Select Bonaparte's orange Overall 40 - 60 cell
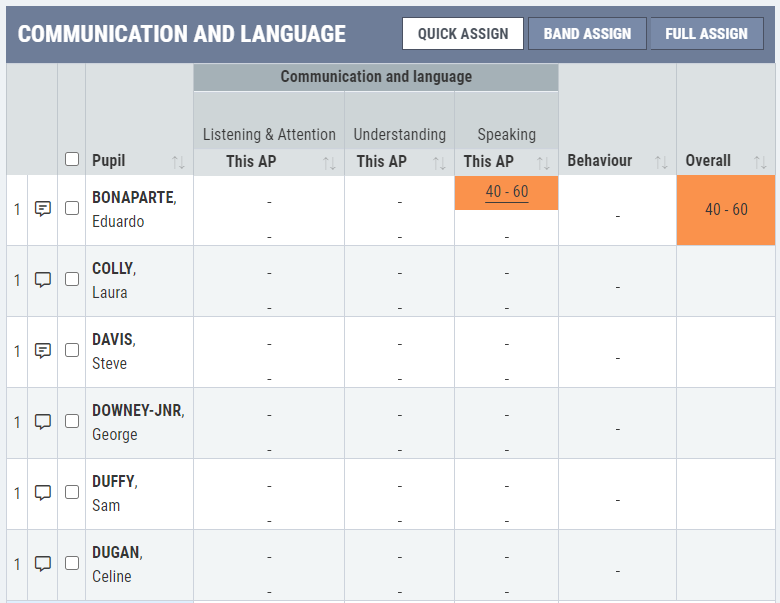This screenshot has height=603, width=780. tap(726, 210)
